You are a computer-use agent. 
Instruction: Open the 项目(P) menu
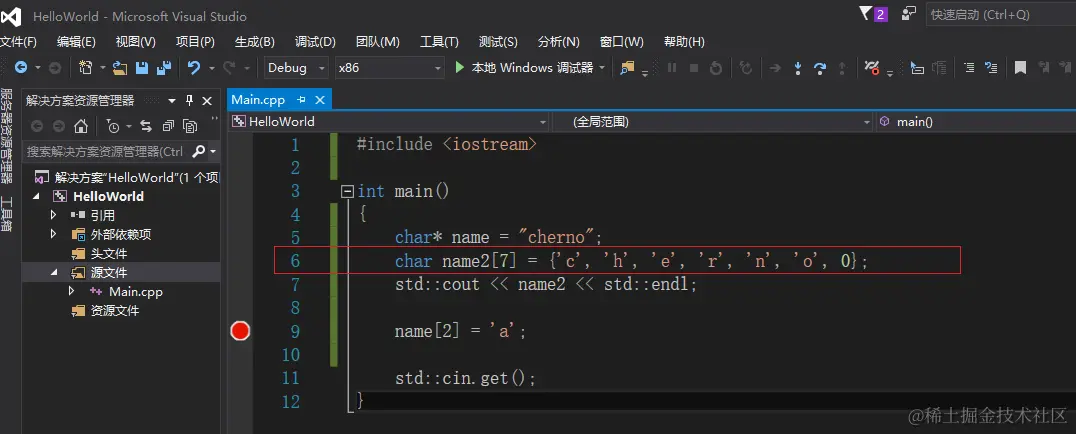coord(196,42)
